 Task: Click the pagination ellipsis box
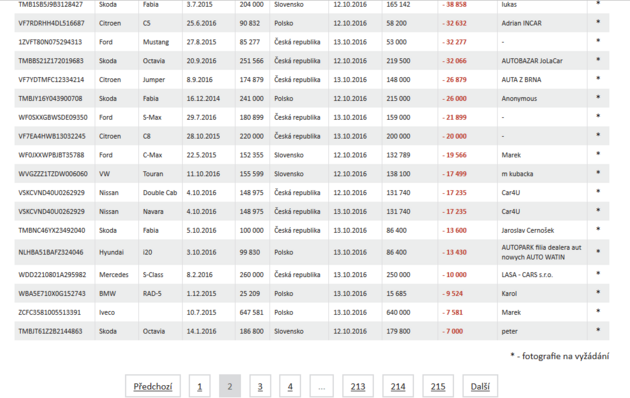[321, 386]
